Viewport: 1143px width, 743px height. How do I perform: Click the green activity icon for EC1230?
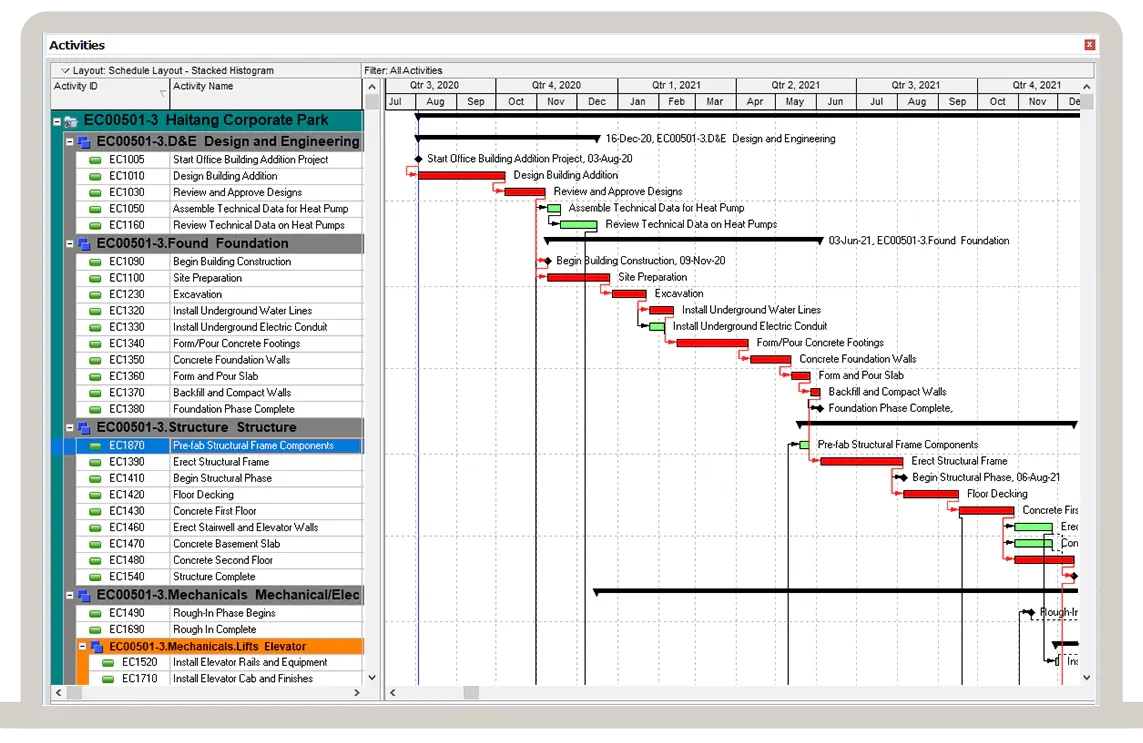coord(95,295)
